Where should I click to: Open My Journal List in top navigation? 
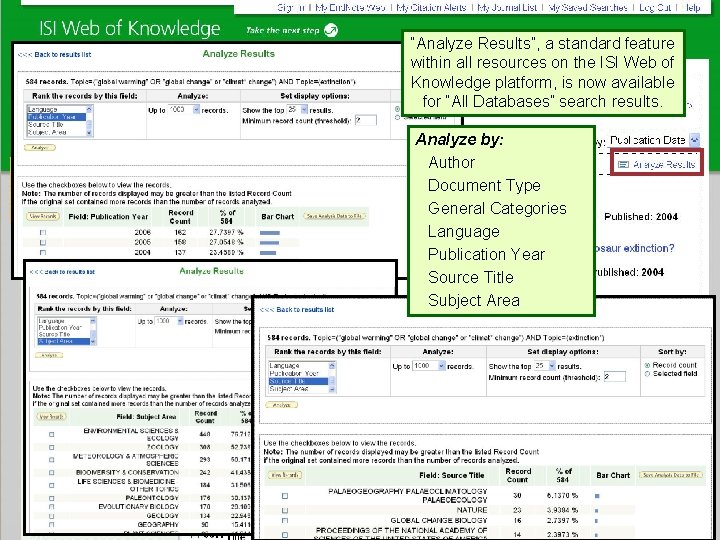tap(507, 7)
